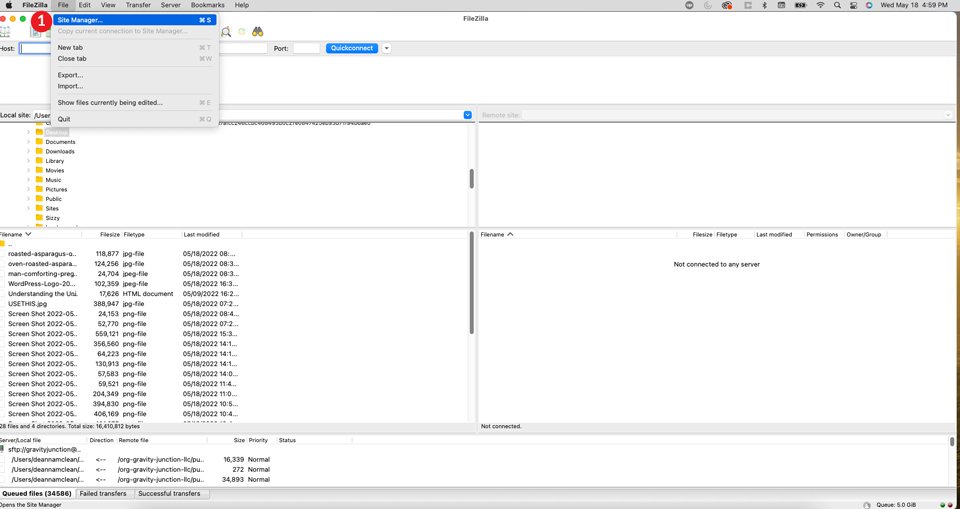Open the Transfer menu
Viewport: 960px width, 509px height.
click(x=138, y=5)
